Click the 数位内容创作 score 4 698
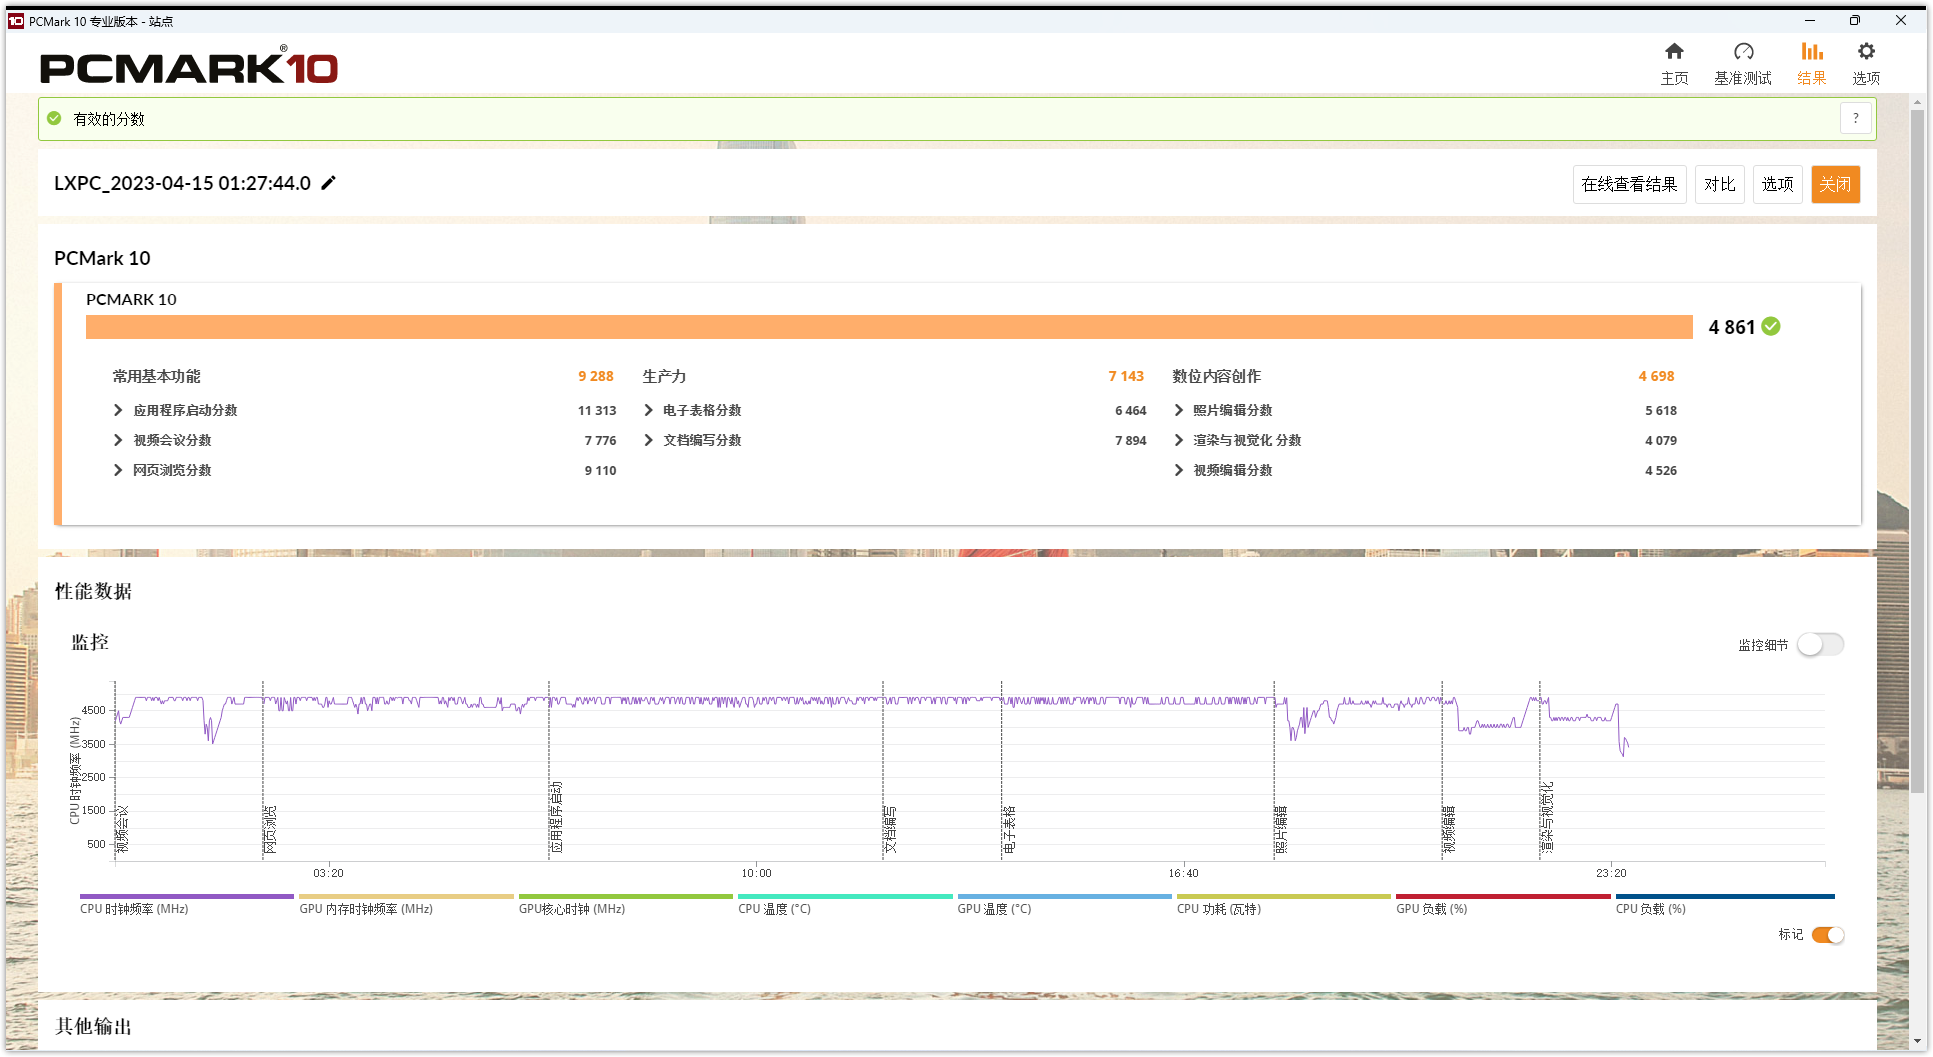1933x1057 pixels. point(1656,376)
